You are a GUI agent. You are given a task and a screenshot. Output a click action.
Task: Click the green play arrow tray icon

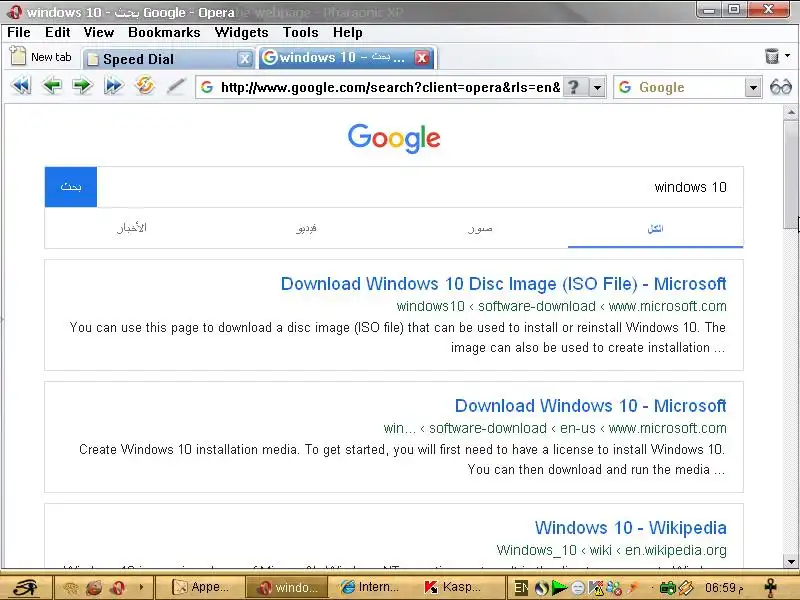tap(559, 588)
